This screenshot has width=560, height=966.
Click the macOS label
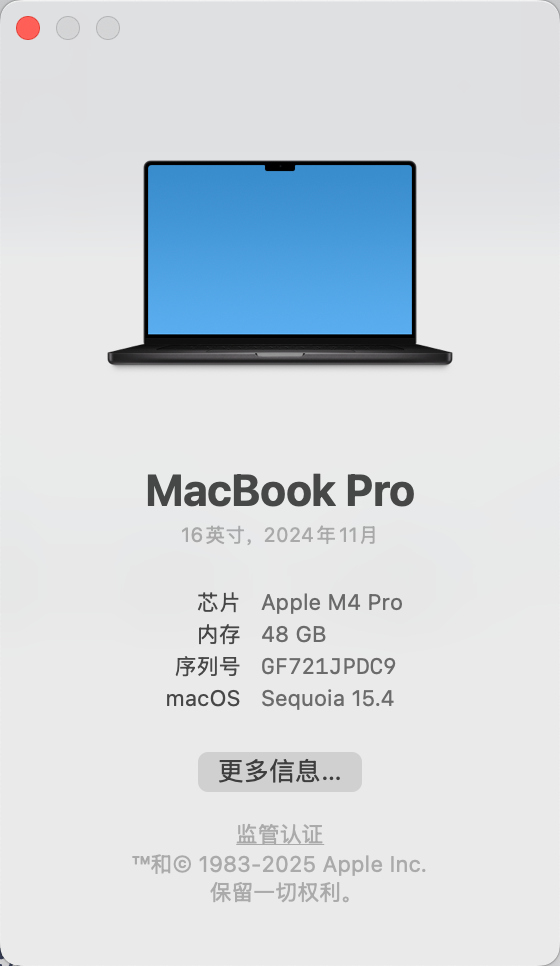pyautogui.click(x=203, y=699)
